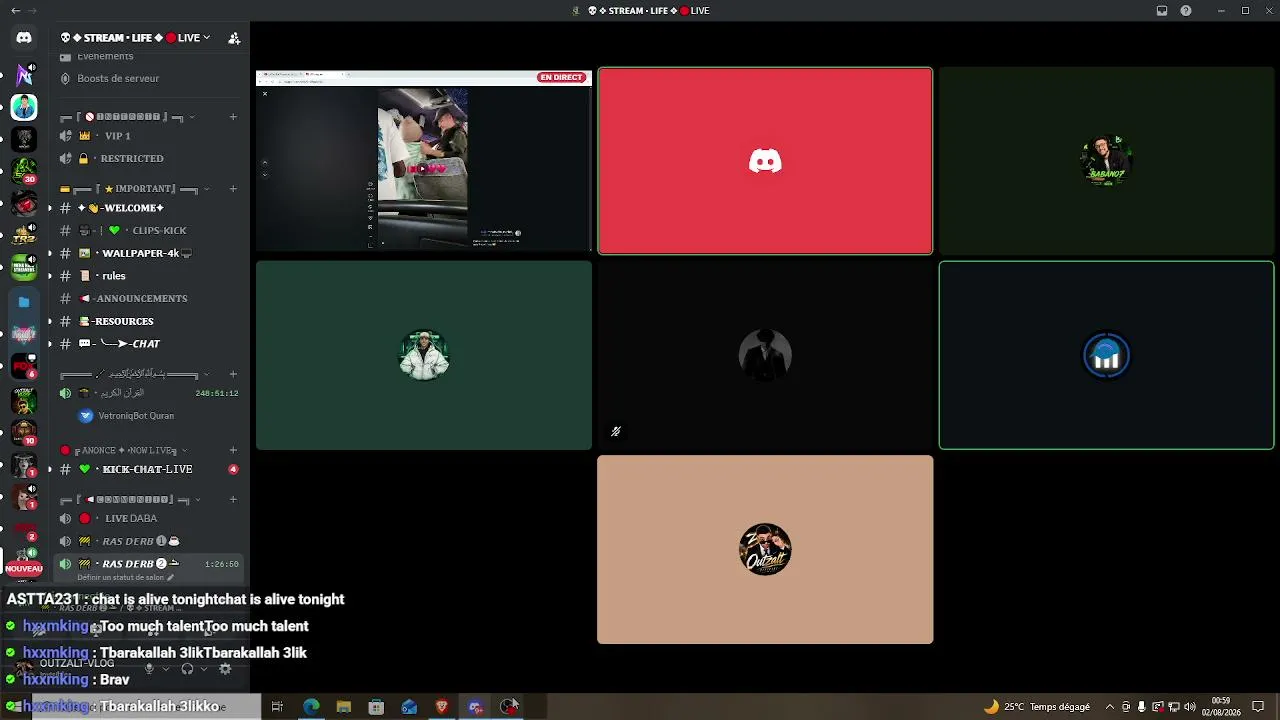Open the green server with 30 notifications
The image size is (1280, 720).
(24, 171)
